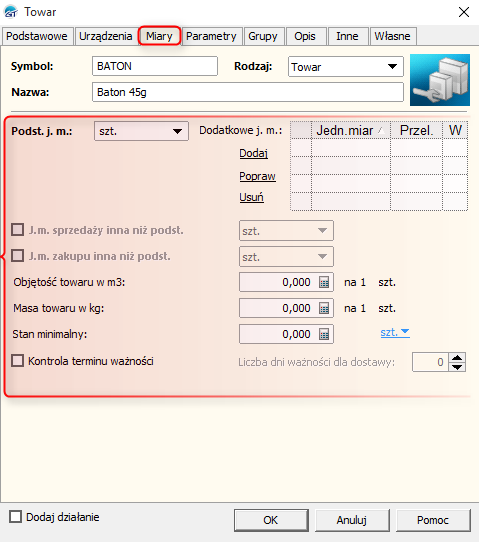Expand the Podst. j. m. unit dropdown
This screenshot has height=542, width=479.
(178, 131)
